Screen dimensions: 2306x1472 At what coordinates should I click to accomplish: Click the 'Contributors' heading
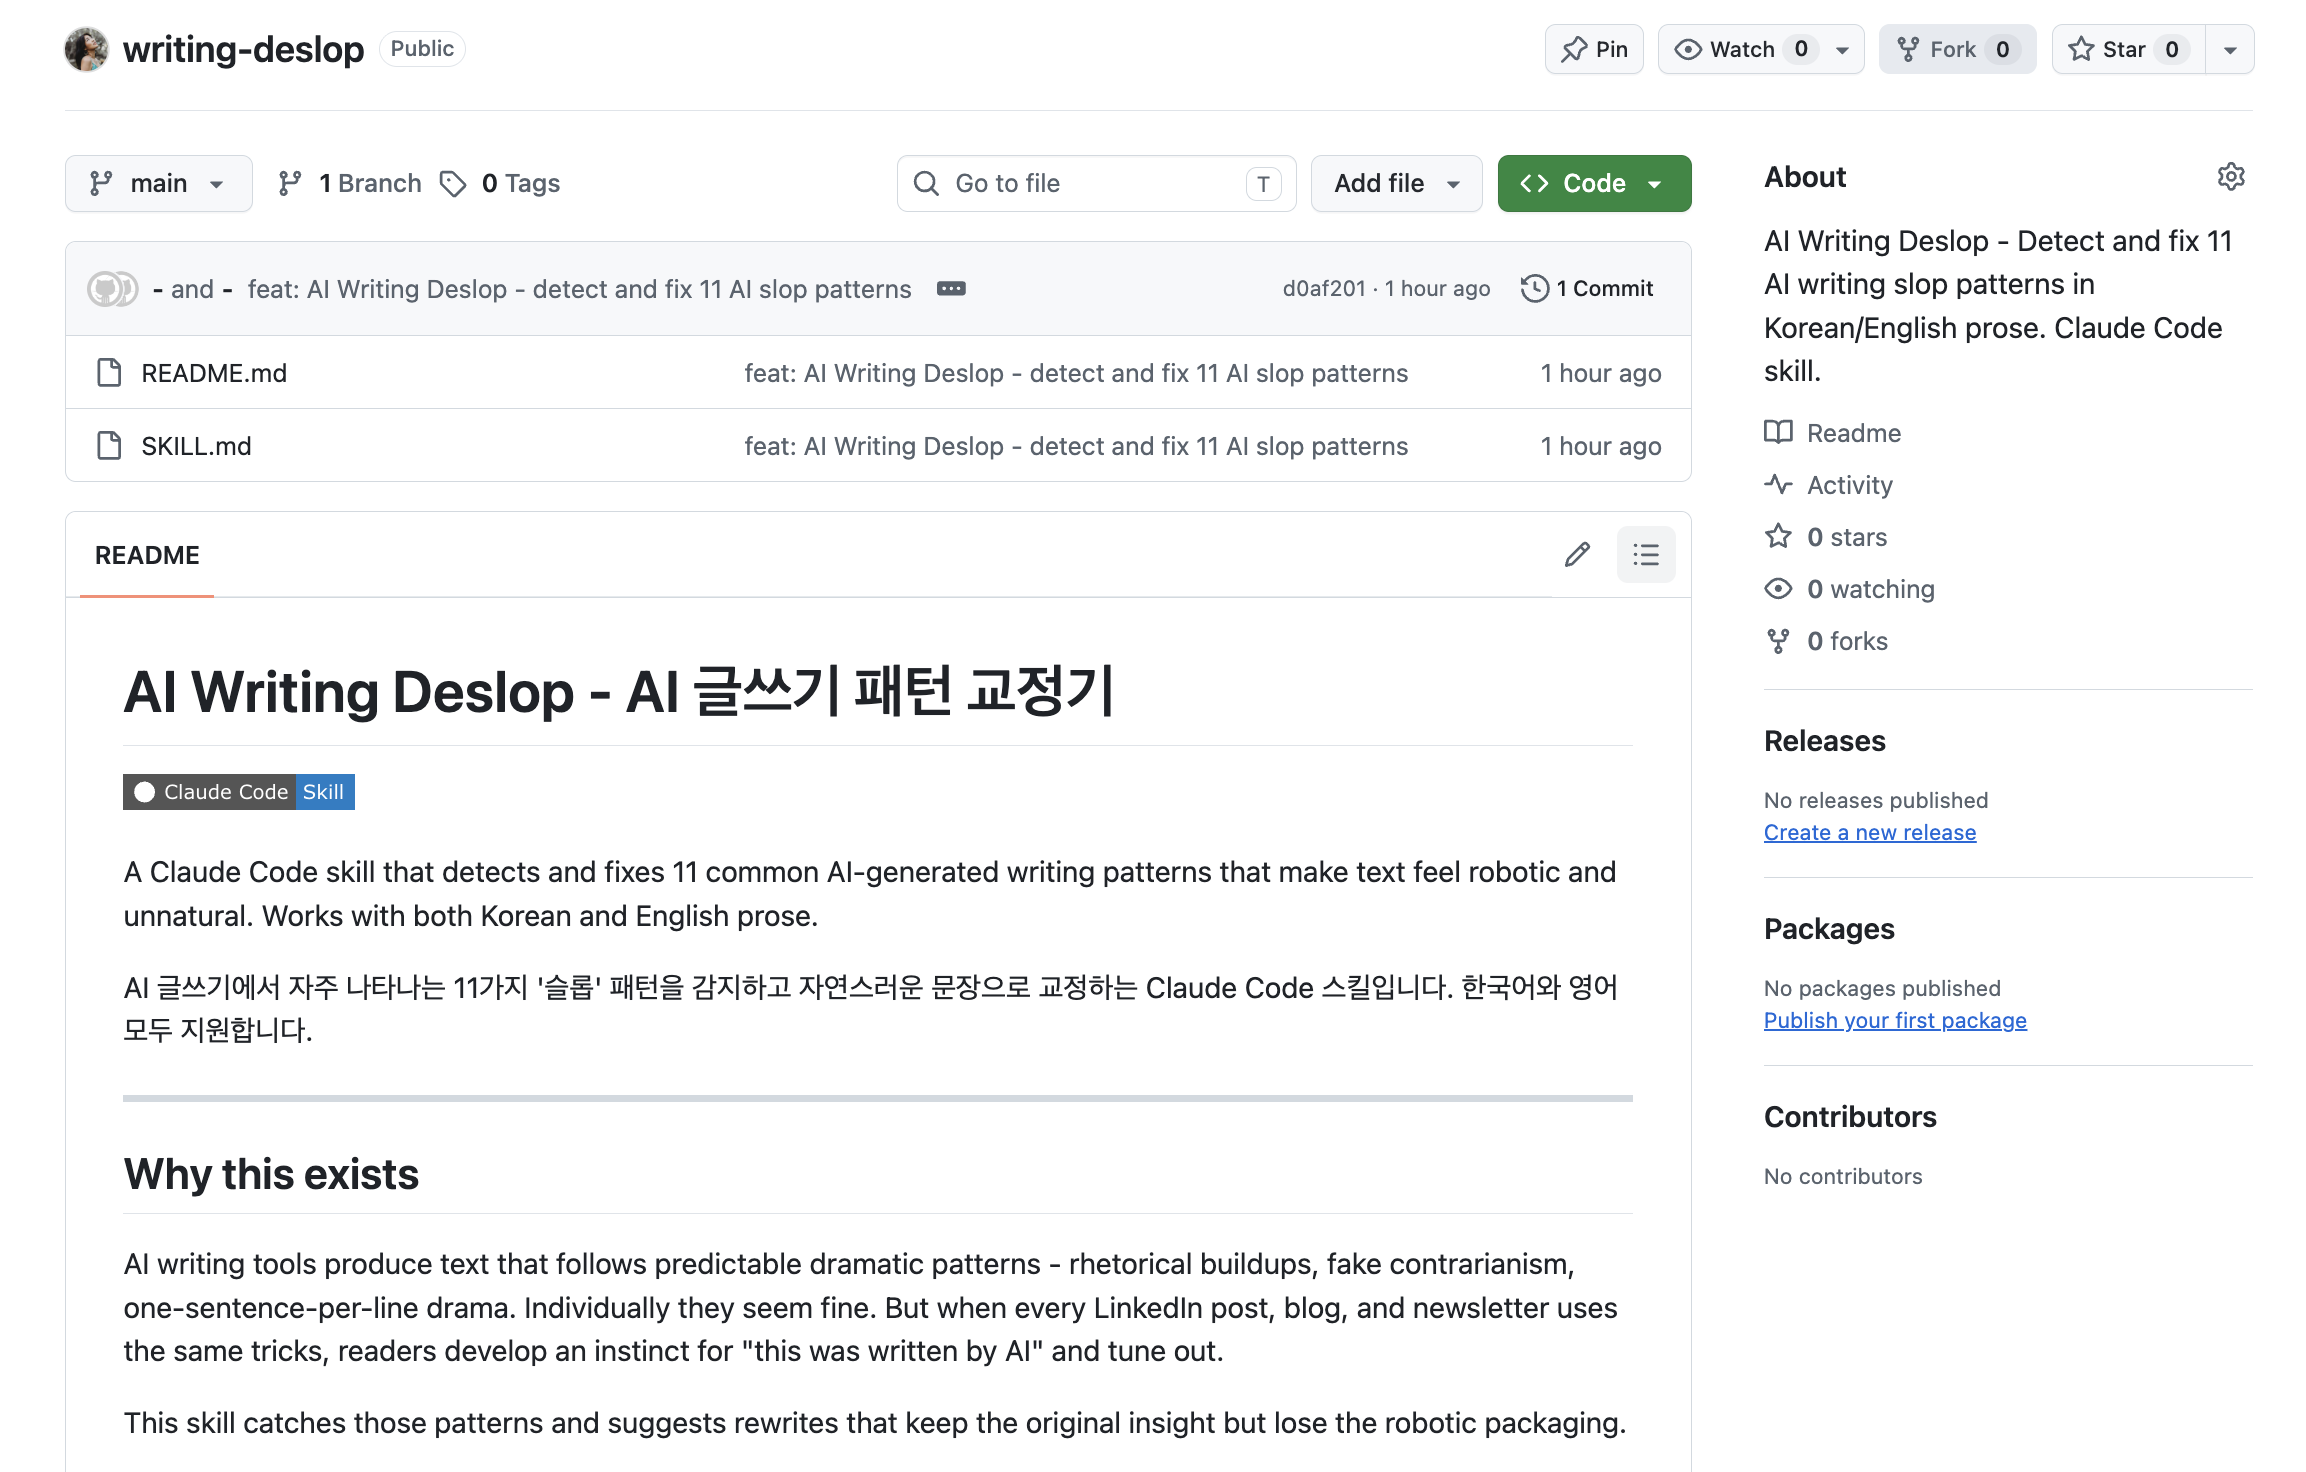tap(1850, 1117)
